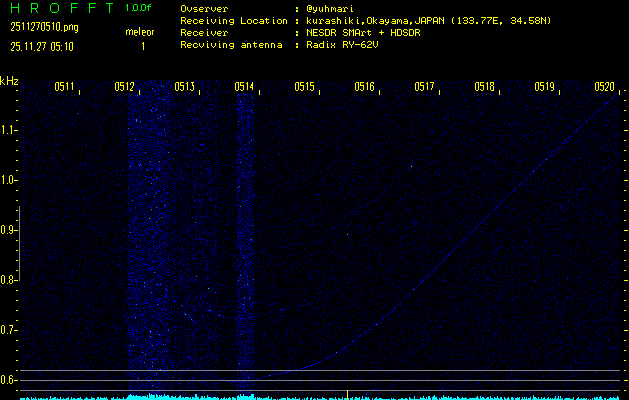Click the yellow meteor marker on the bottom level strip

[x=347, y=395]
